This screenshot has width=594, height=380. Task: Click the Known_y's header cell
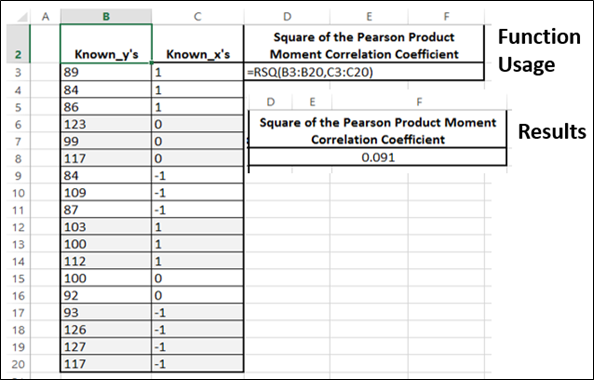point(106,44)
